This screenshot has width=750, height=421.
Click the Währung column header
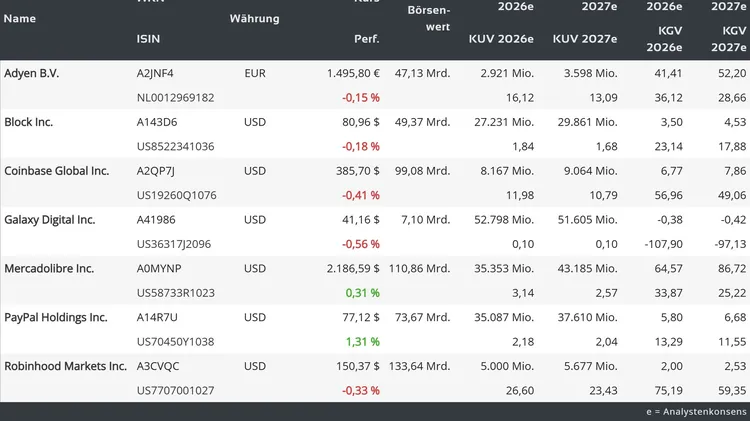[254, 19]
